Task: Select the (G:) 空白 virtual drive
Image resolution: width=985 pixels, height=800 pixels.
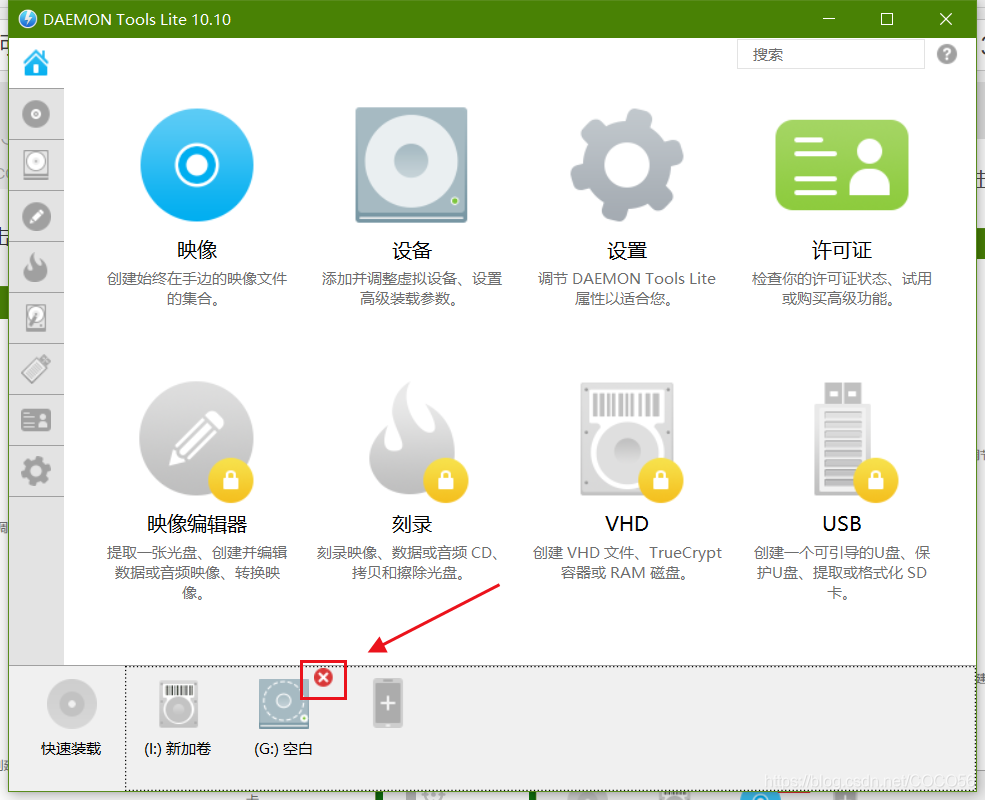Action: [284, 704]
